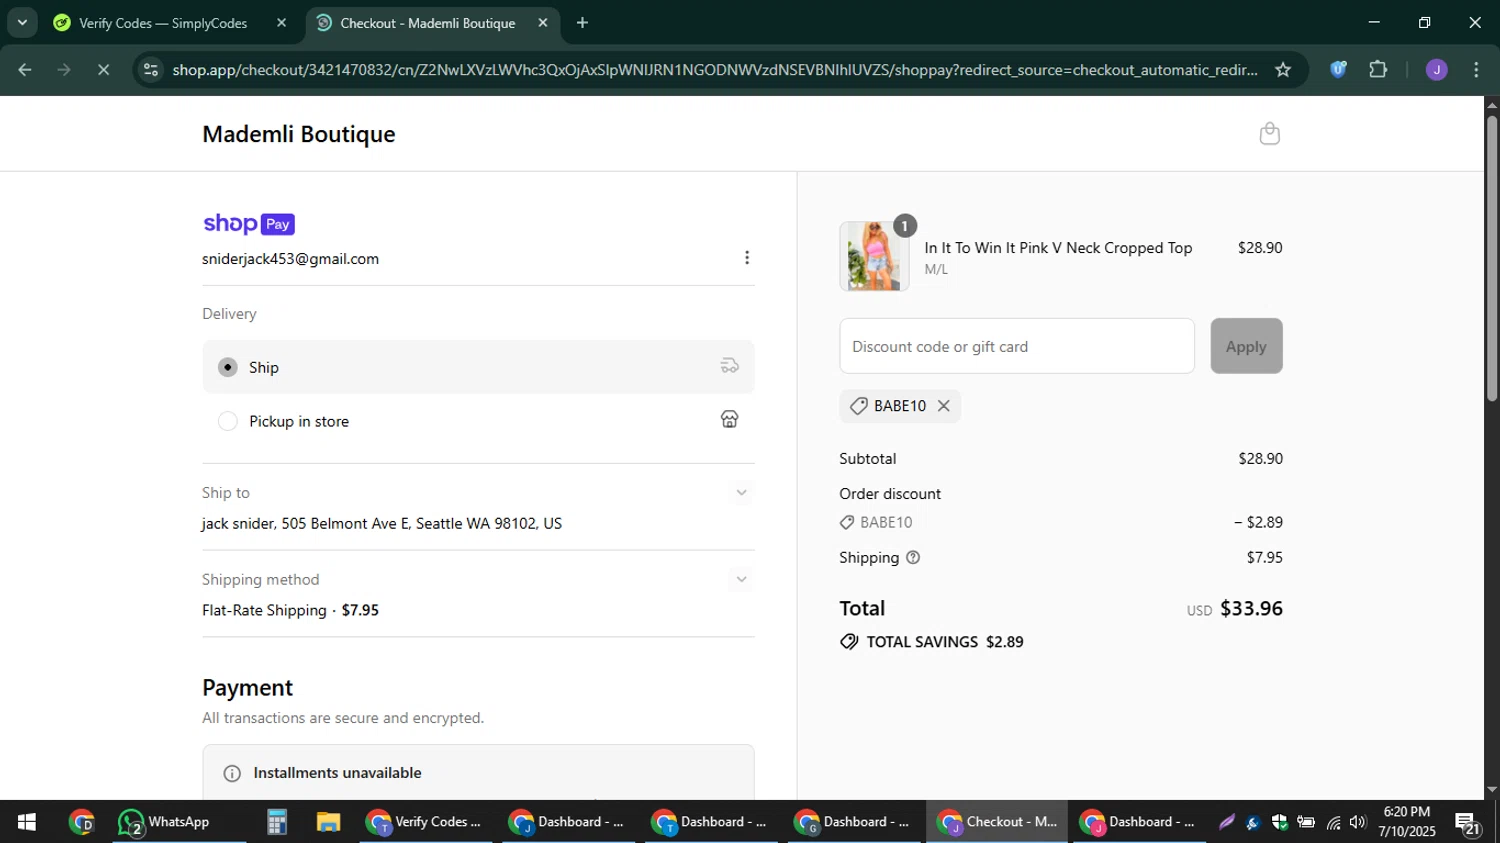The width and height of the screenshot is (1500, 843).
Task: Open Calculator from the taskbar
Action: point(277,822)
